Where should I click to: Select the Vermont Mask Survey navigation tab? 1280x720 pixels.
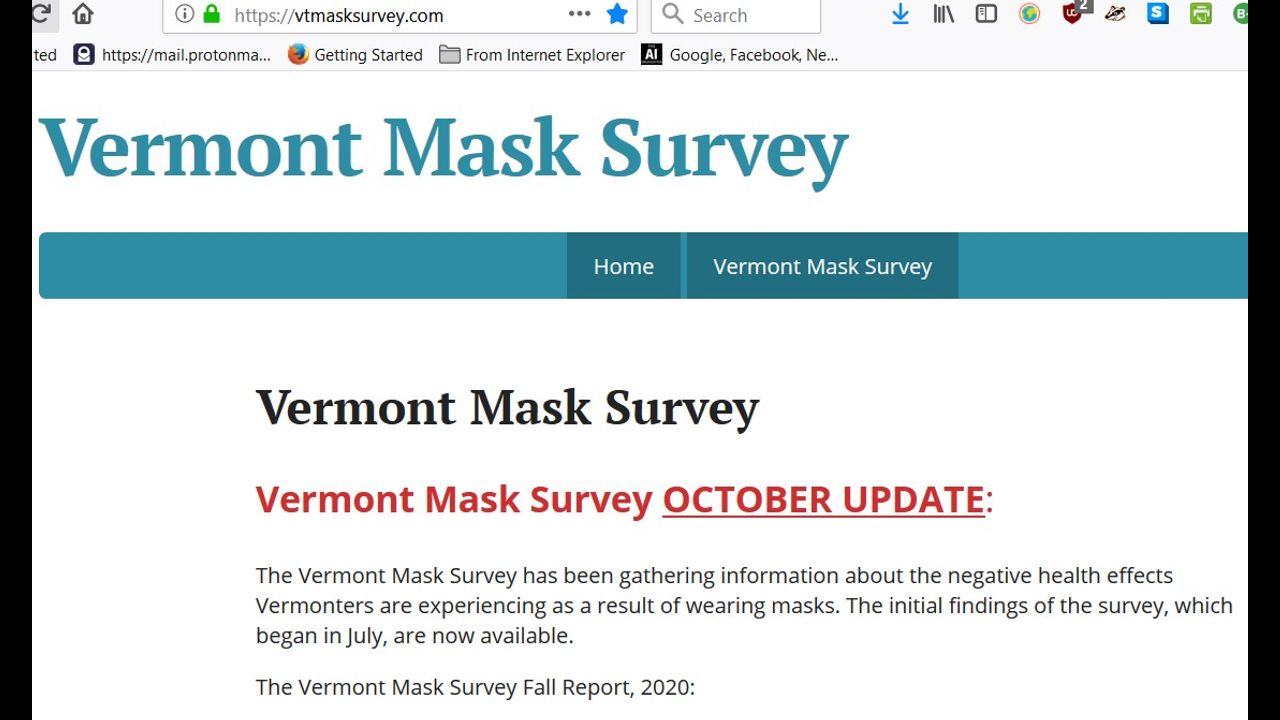pos(822,266)
